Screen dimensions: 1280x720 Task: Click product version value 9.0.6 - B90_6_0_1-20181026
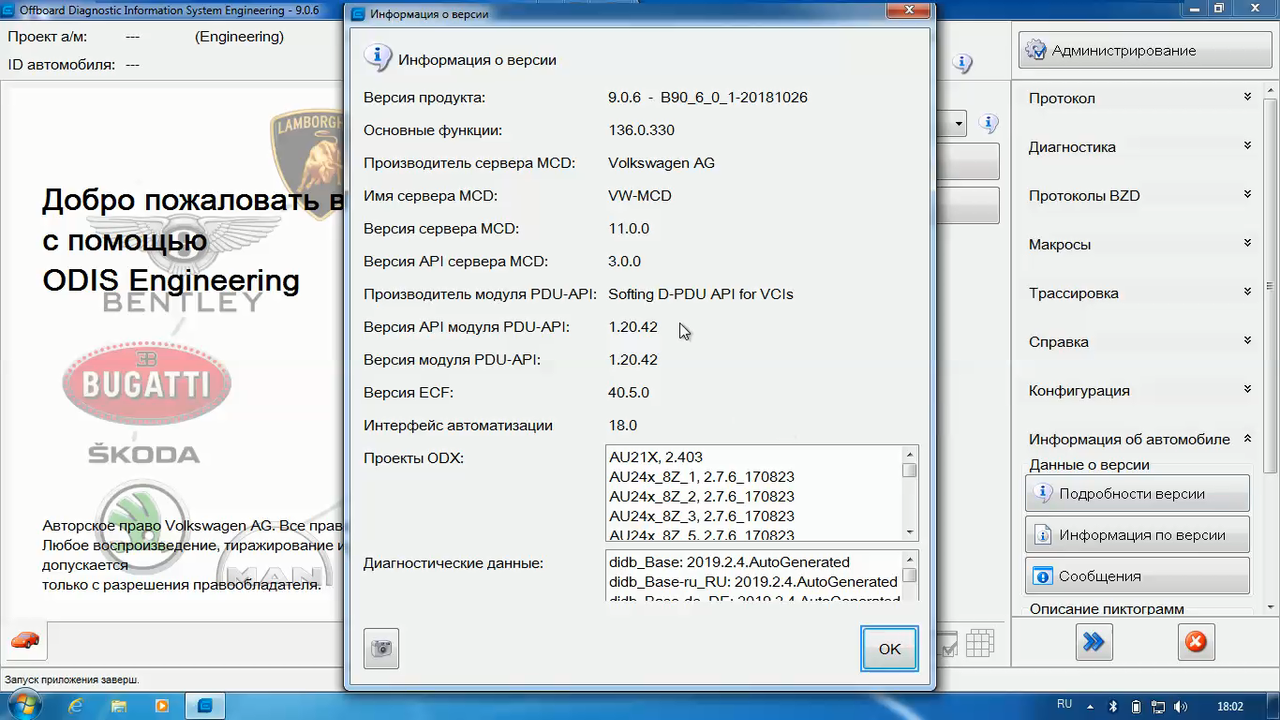708,98
